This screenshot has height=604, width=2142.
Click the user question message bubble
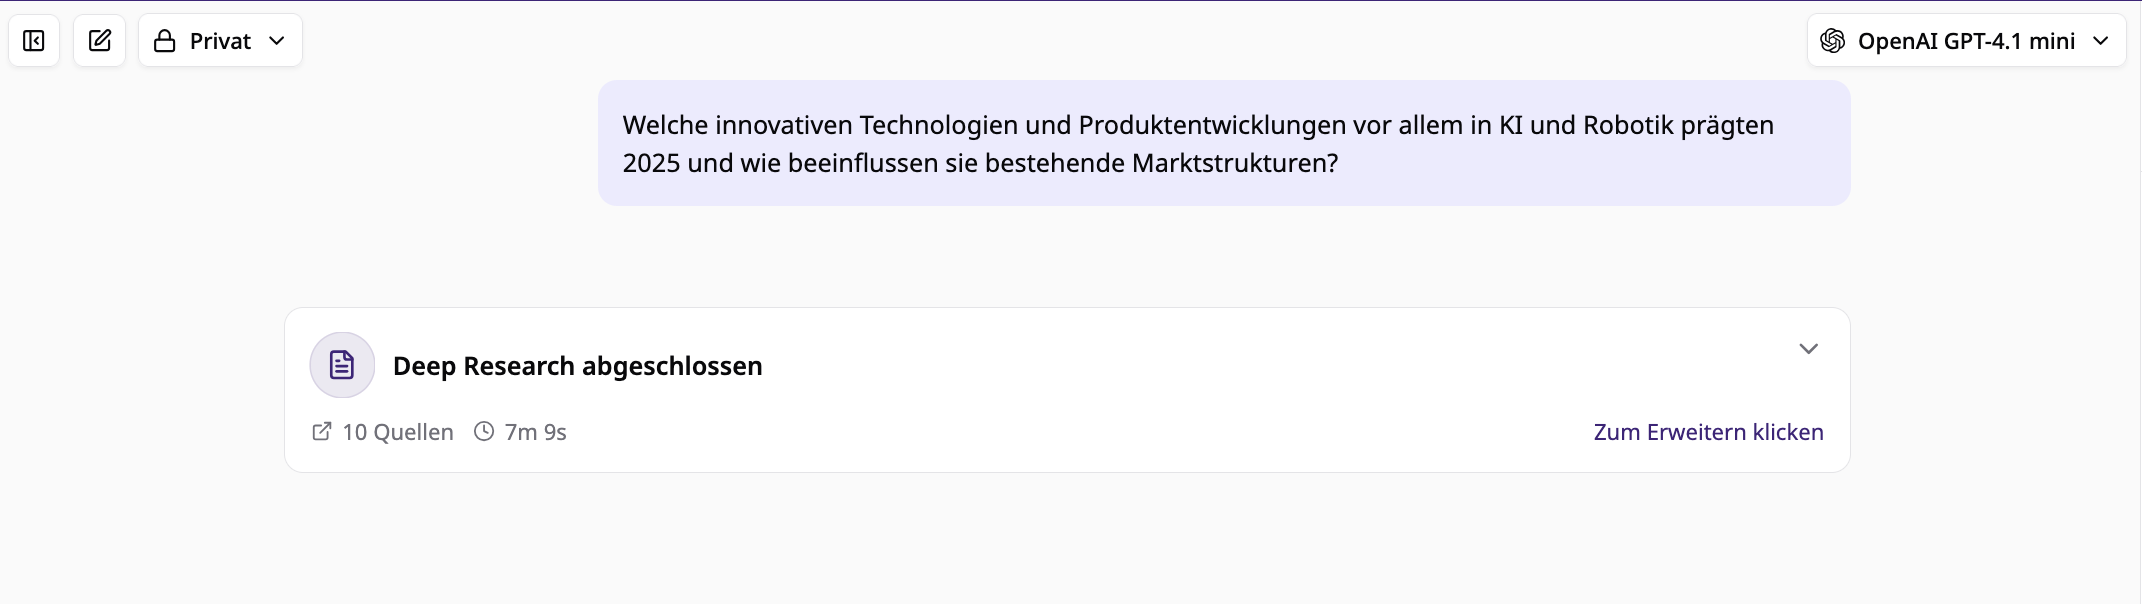point(1224,143)
